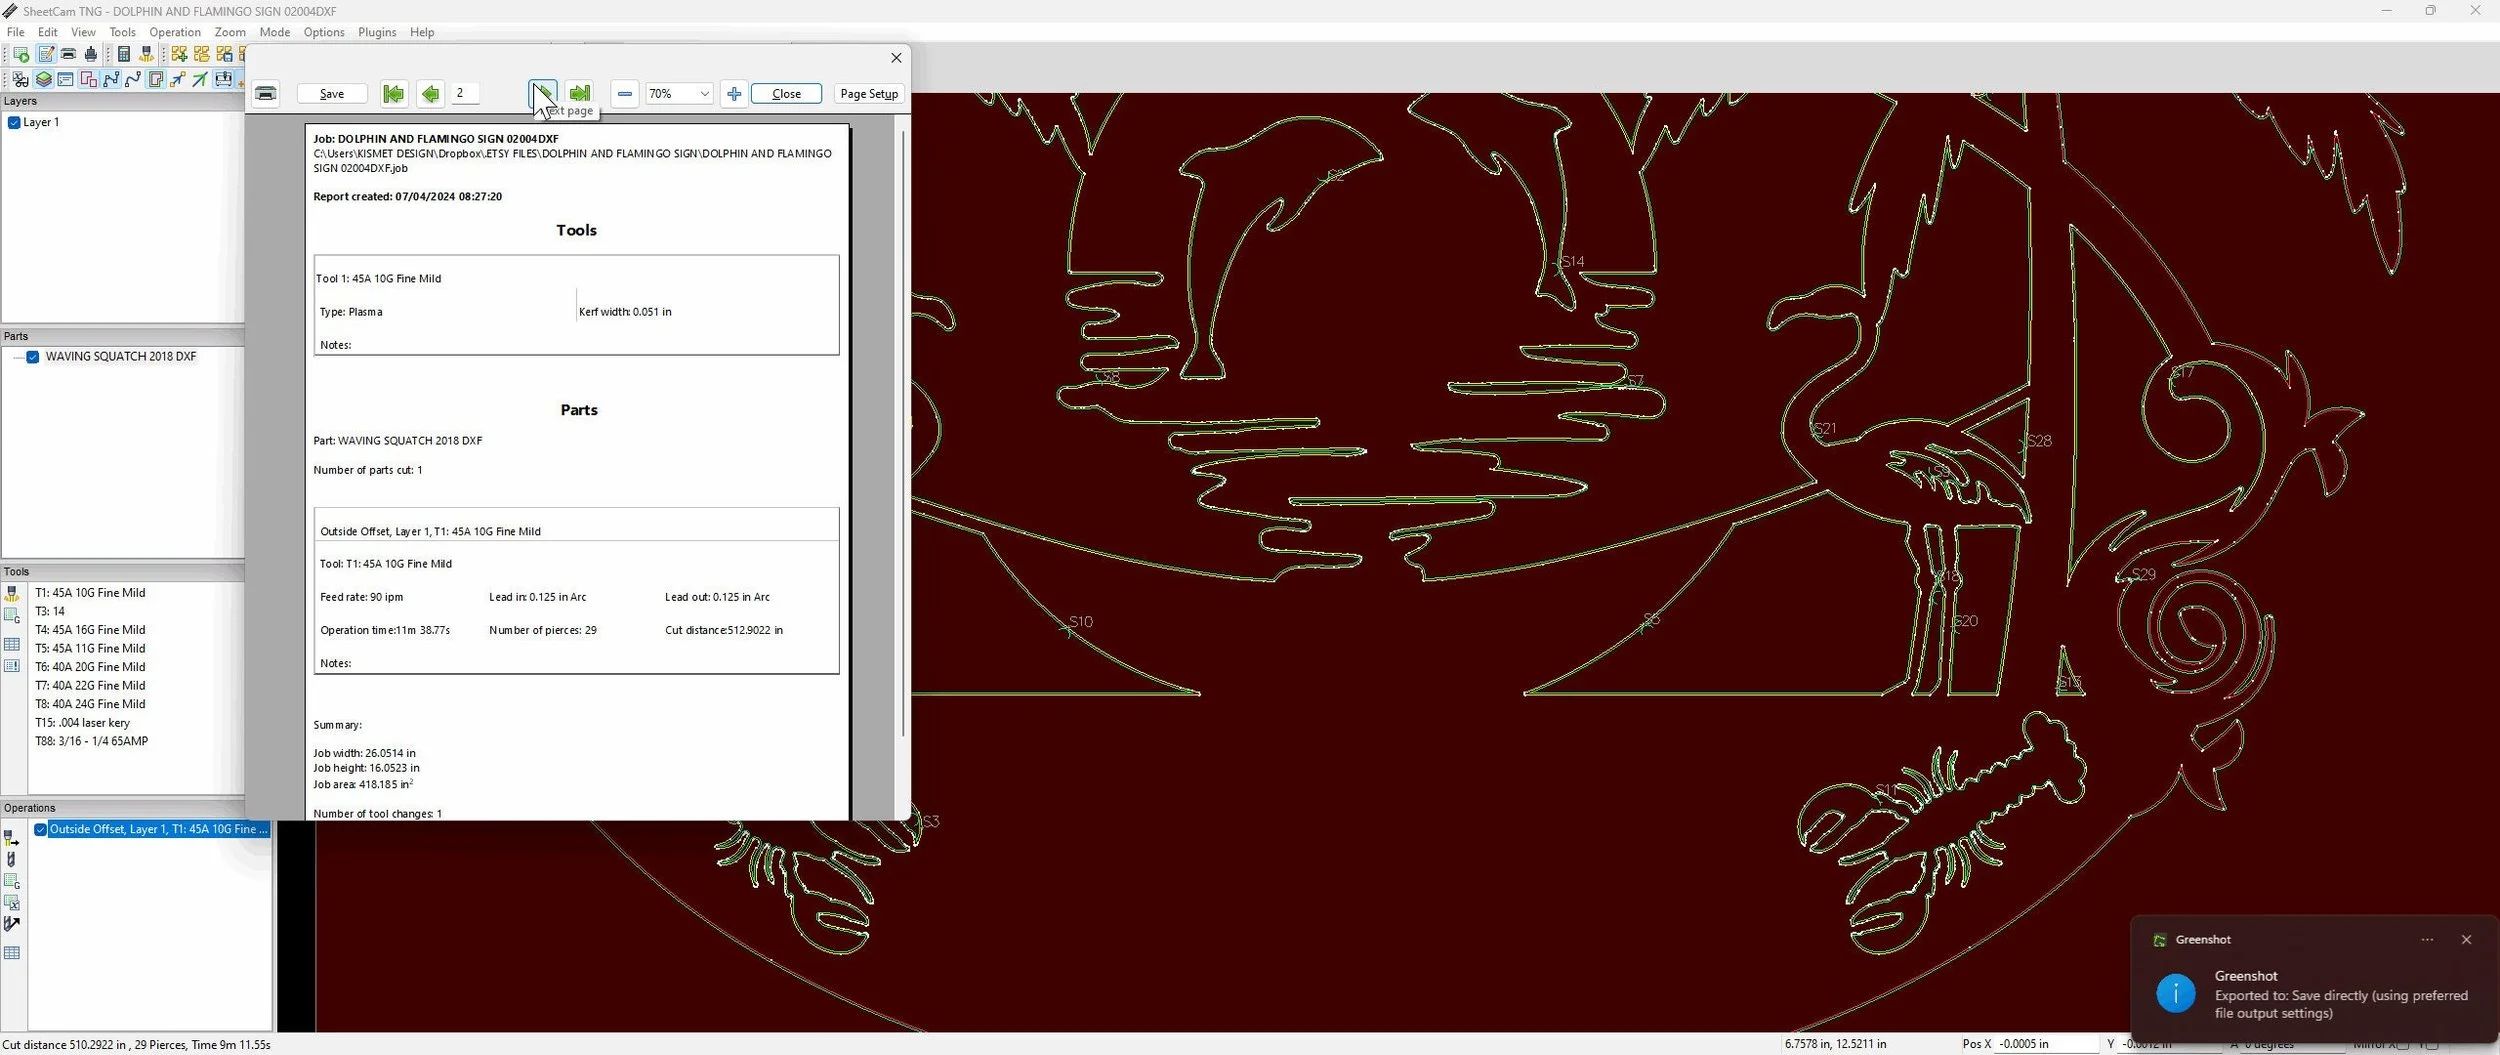The width and height of the screenshot is (2500, 1055).
Task: Click the G-code sheet icon in Tools panel
Action: pos(12,616)
